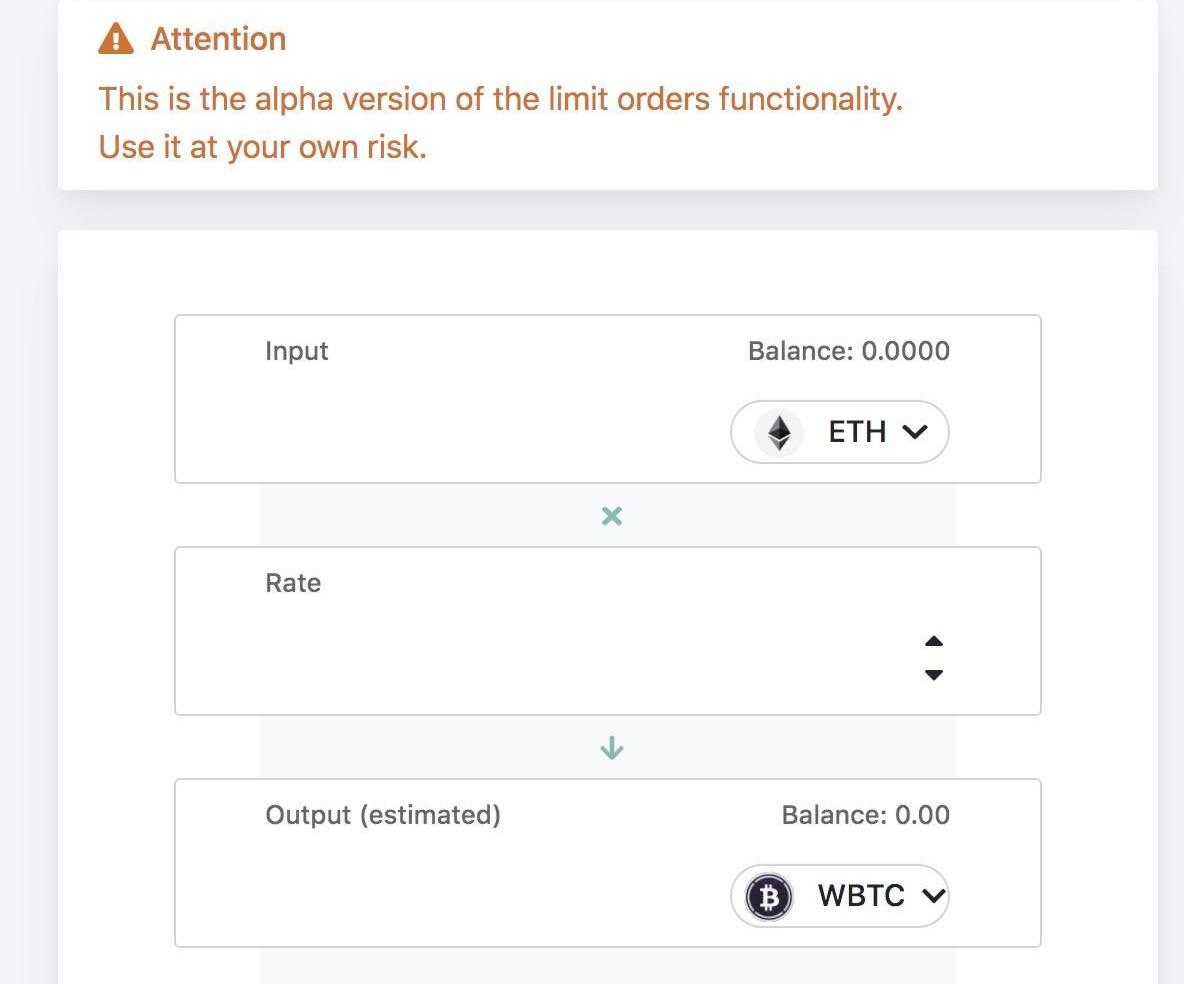Click the Rate label
This screenshot has height=984, width=1184.
pos(293,583)
